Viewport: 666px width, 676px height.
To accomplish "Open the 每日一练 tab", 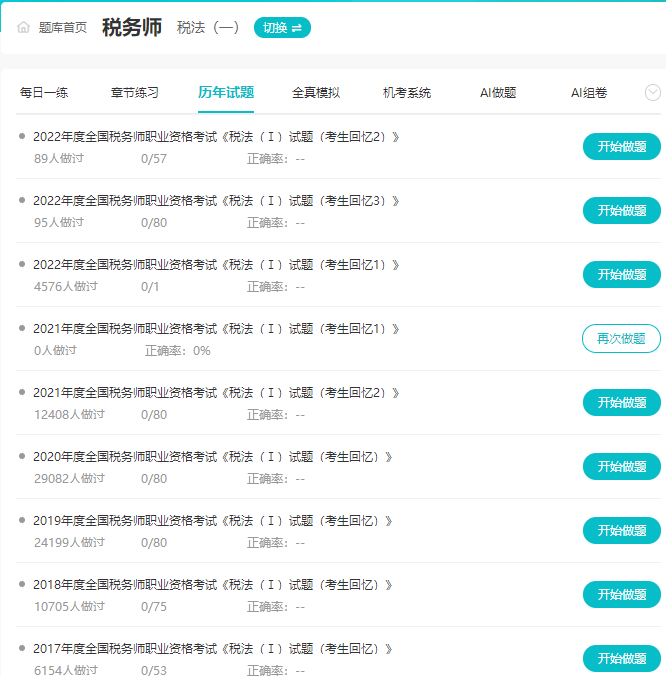I will click(x=44, y=93).
